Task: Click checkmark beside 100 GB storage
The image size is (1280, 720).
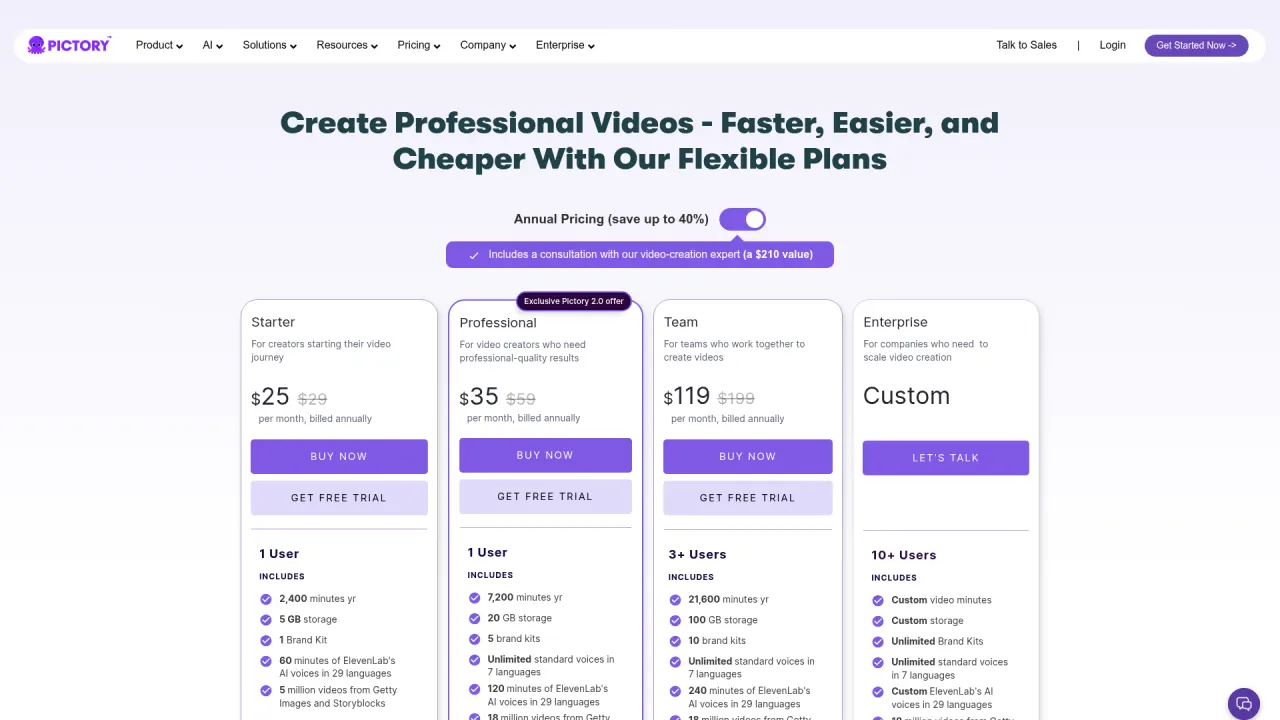Action: [x=675, y=620]
